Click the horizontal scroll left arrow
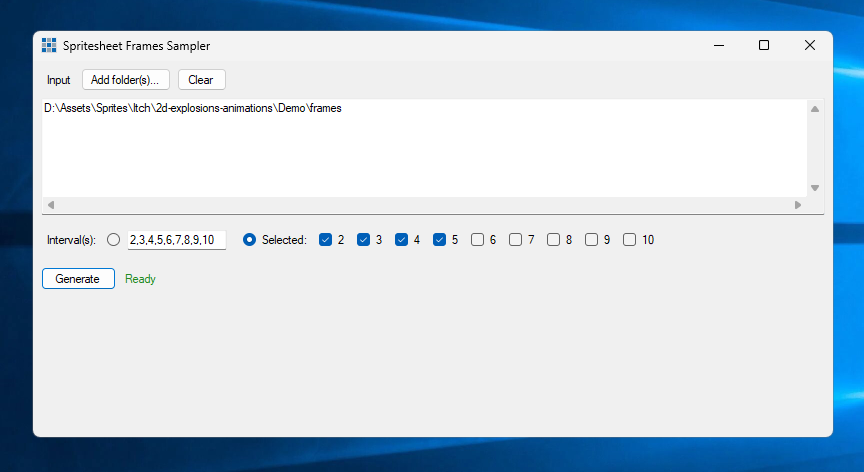864x472 pixels. 51,205
